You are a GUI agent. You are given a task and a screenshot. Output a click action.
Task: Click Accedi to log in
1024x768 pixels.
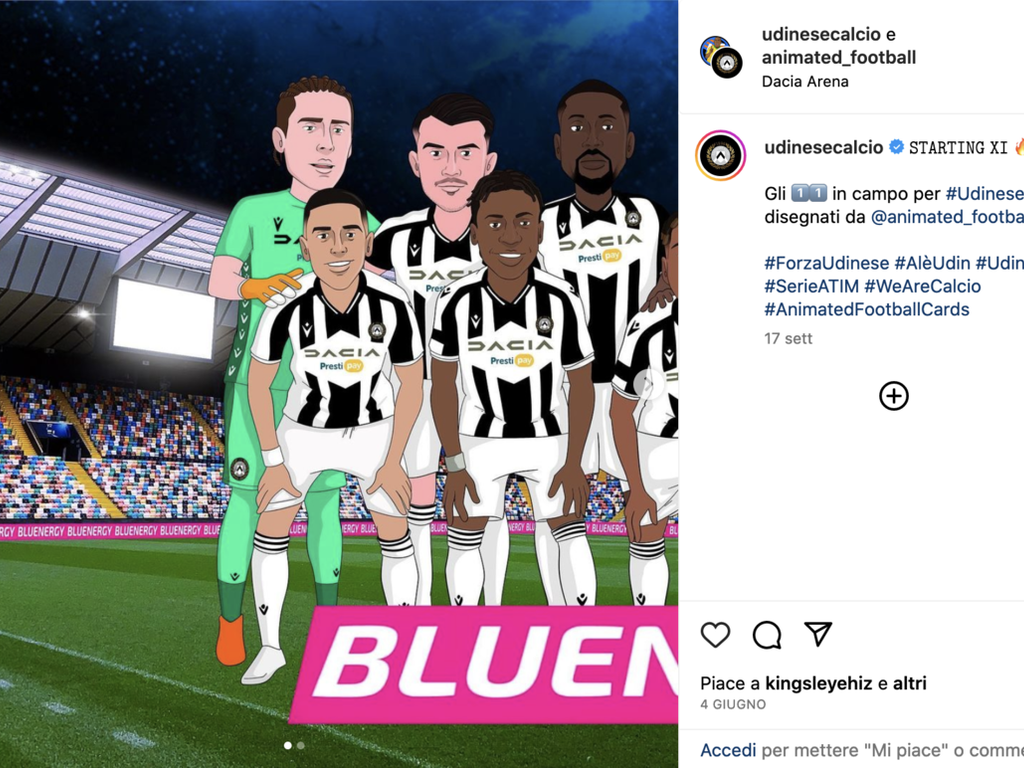(728, 750)
